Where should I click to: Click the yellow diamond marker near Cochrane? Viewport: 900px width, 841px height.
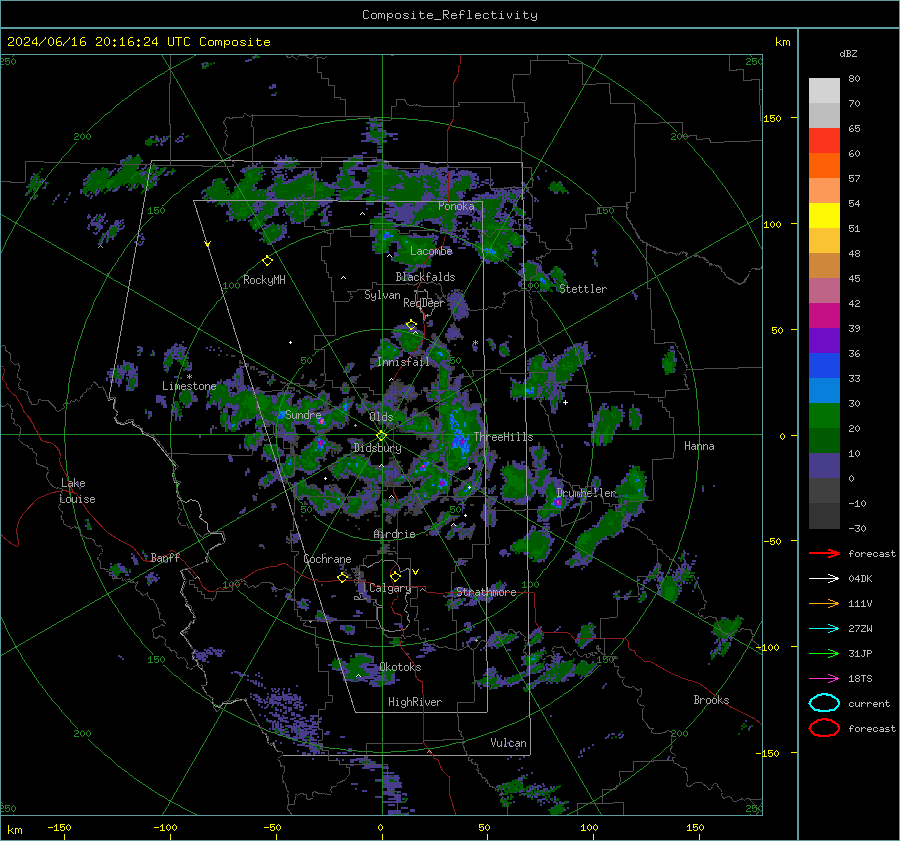[x=343, y=577]
